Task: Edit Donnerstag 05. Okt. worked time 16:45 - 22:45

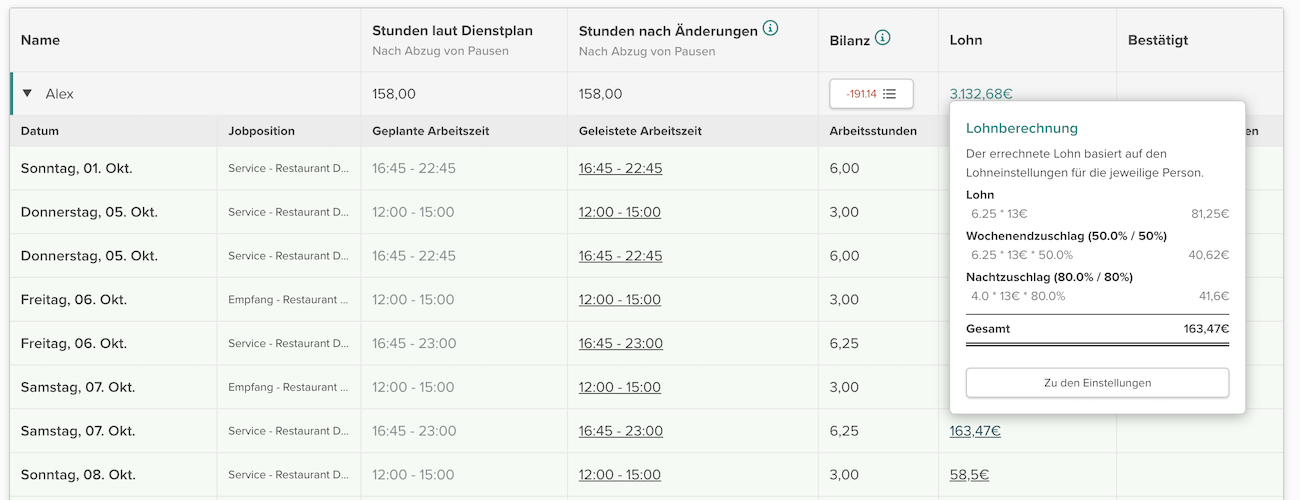Action: point(620,256)
